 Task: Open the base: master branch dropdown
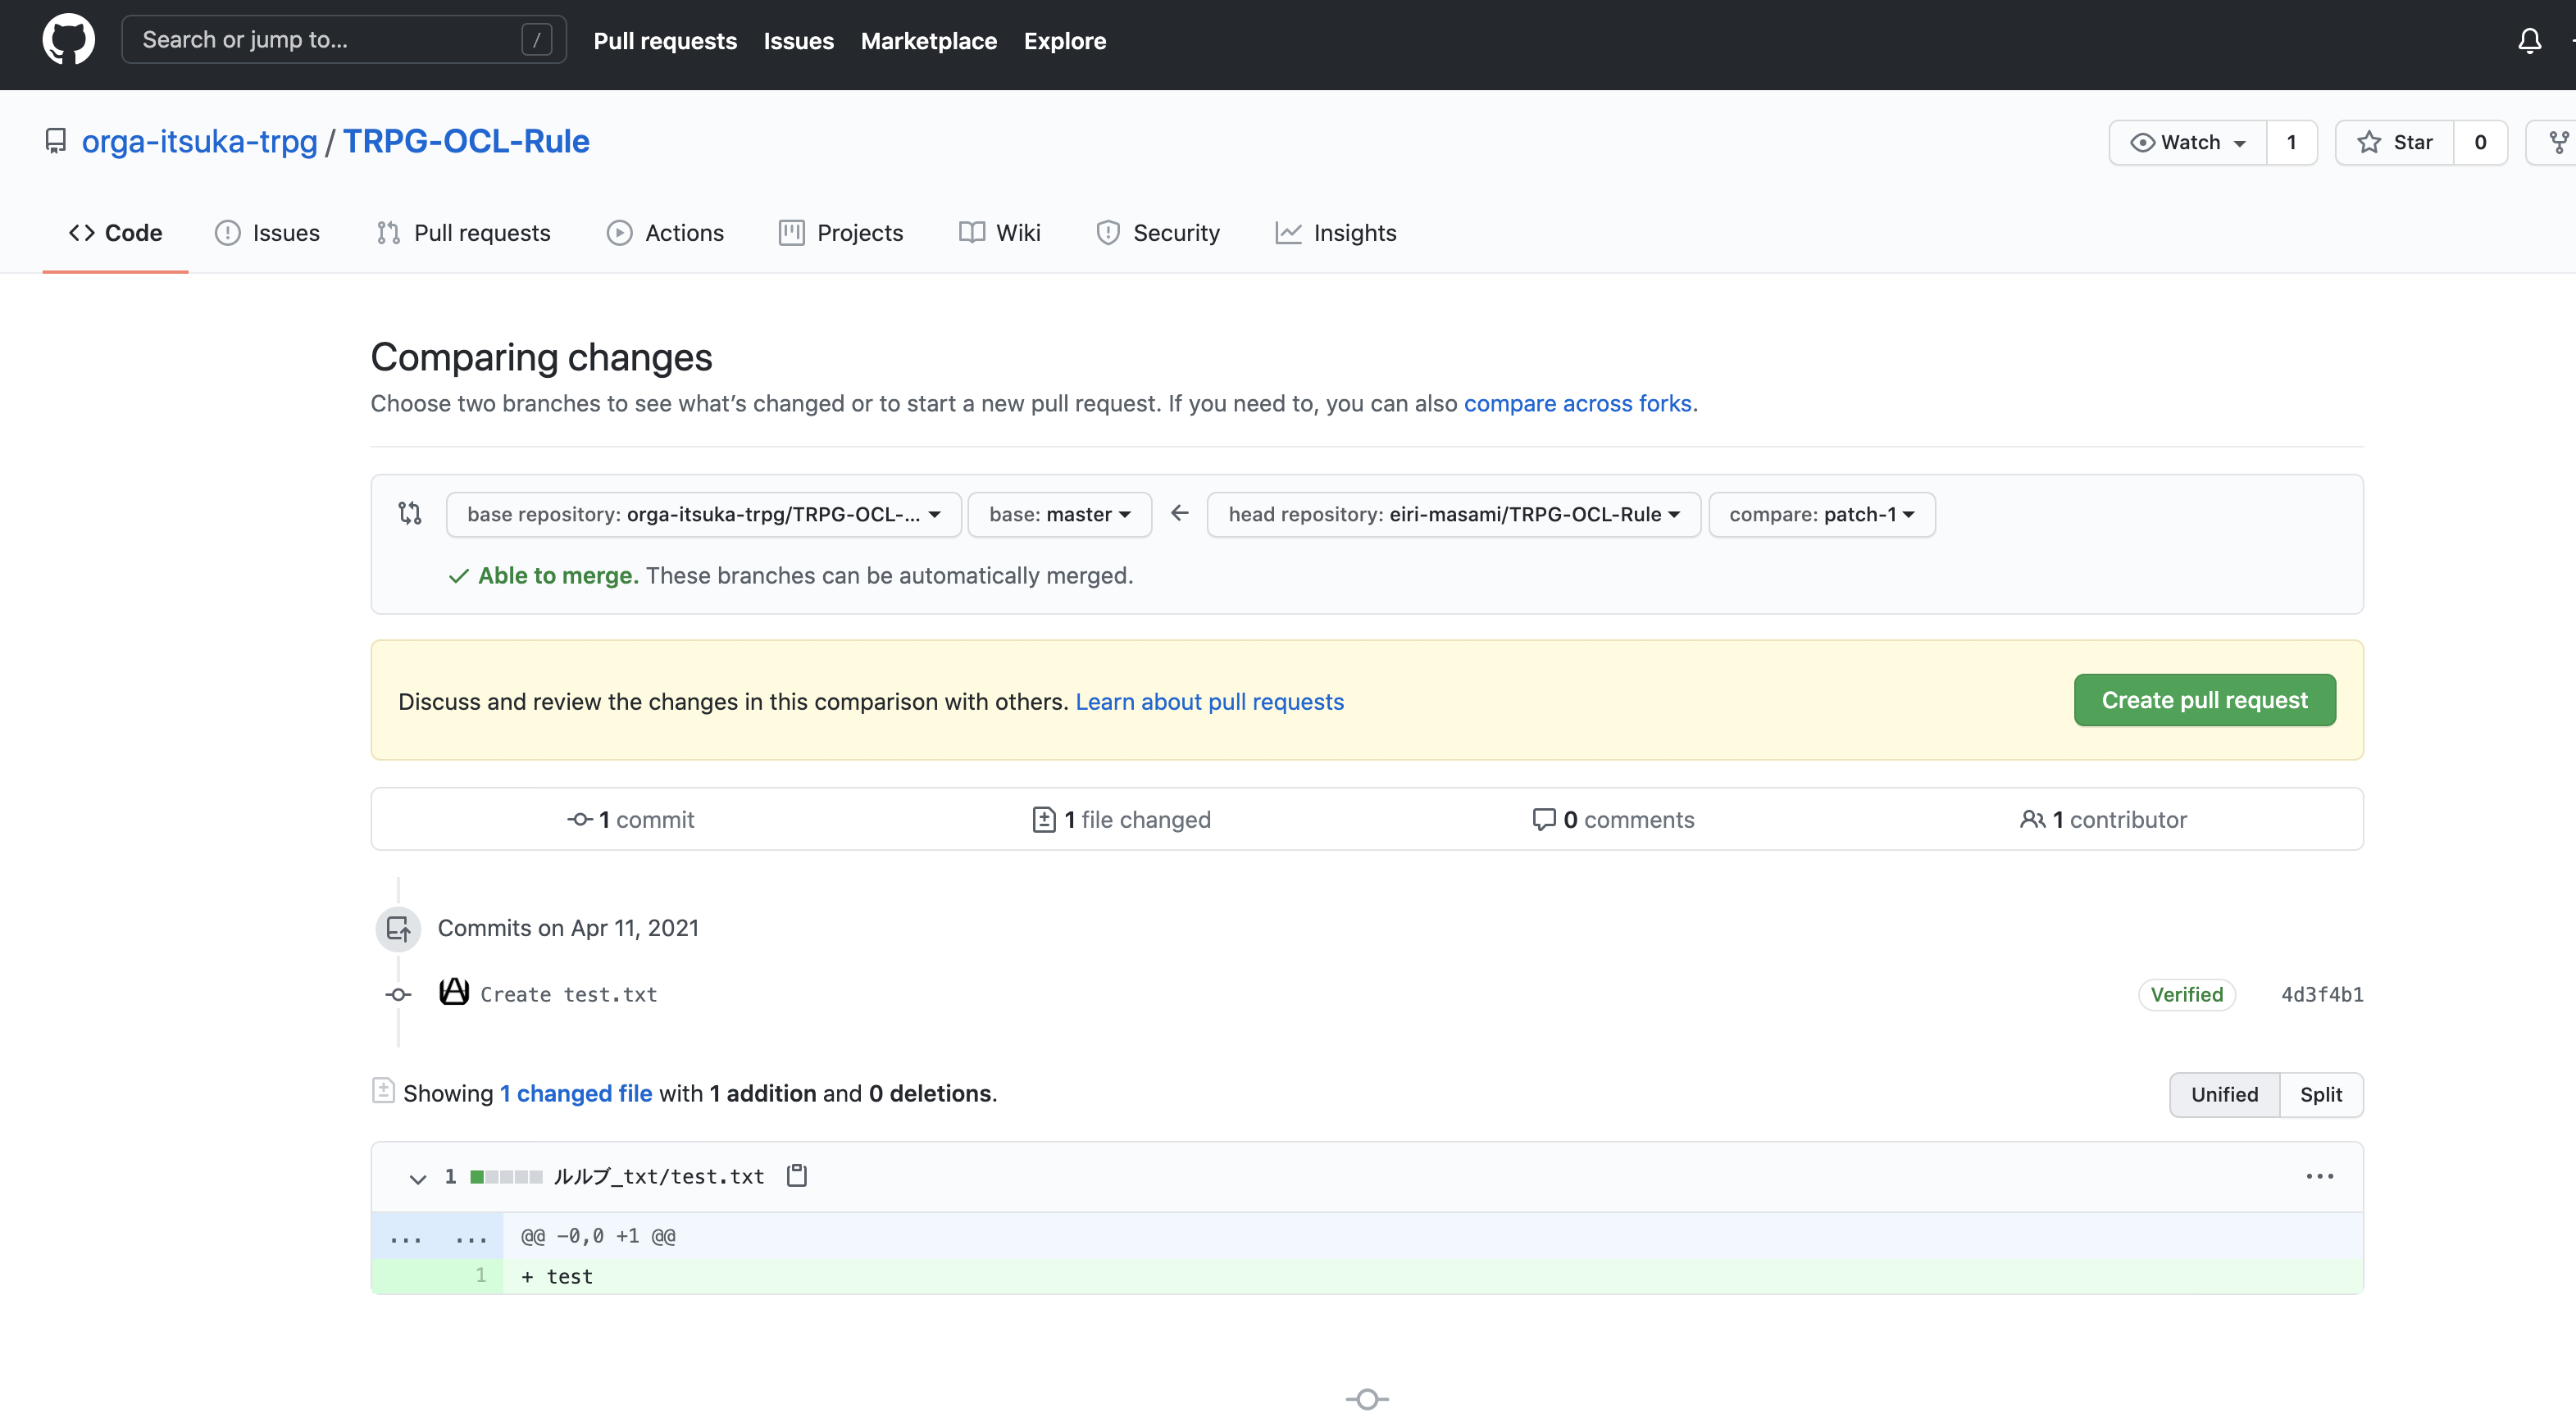coord(1059,514)
